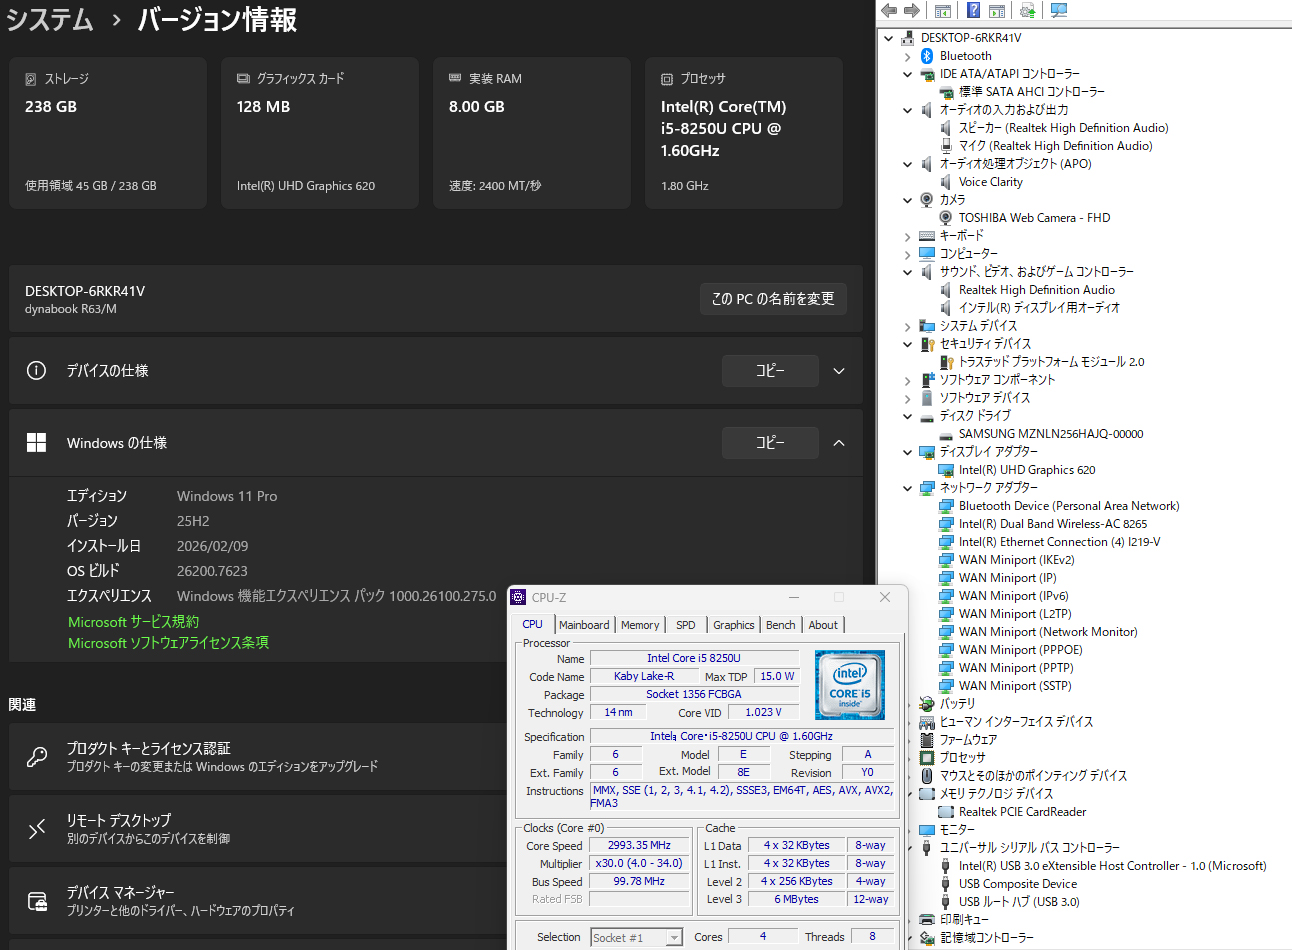
Task: Click the show/hide console tree icon
Action: click(942, 10)
